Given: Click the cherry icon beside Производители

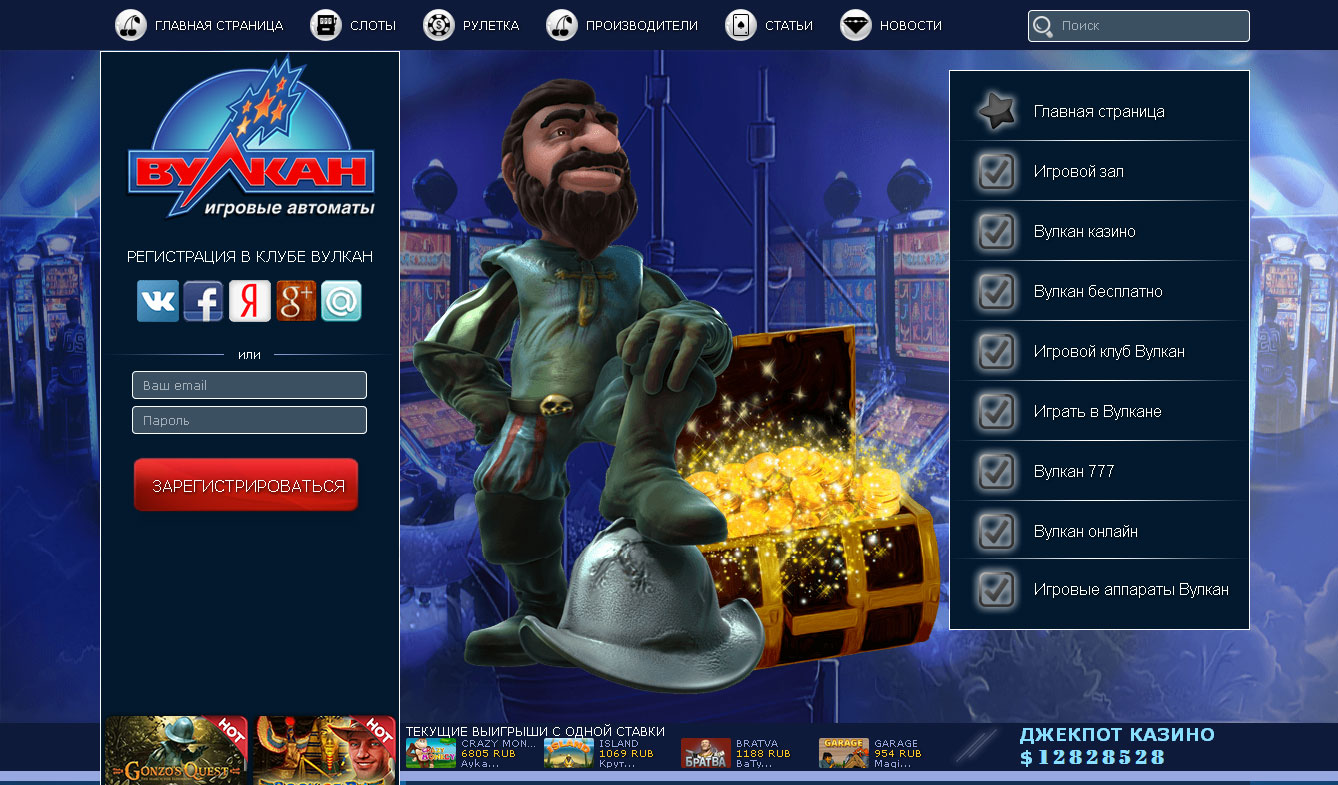Looking at the screenshot, I should pyautogui.click(x=562, y=25).
